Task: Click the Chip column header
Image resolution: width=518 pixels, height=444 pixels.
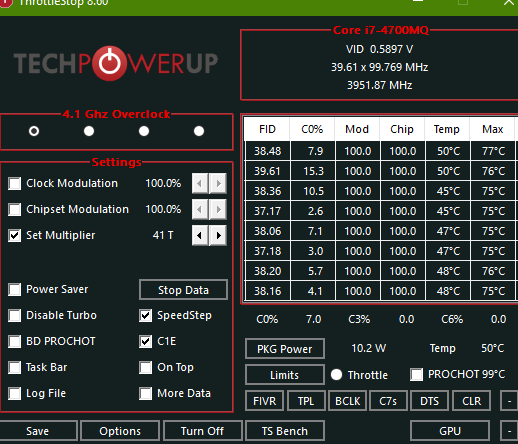Action: pyautogui.click(x=402, y=129)
